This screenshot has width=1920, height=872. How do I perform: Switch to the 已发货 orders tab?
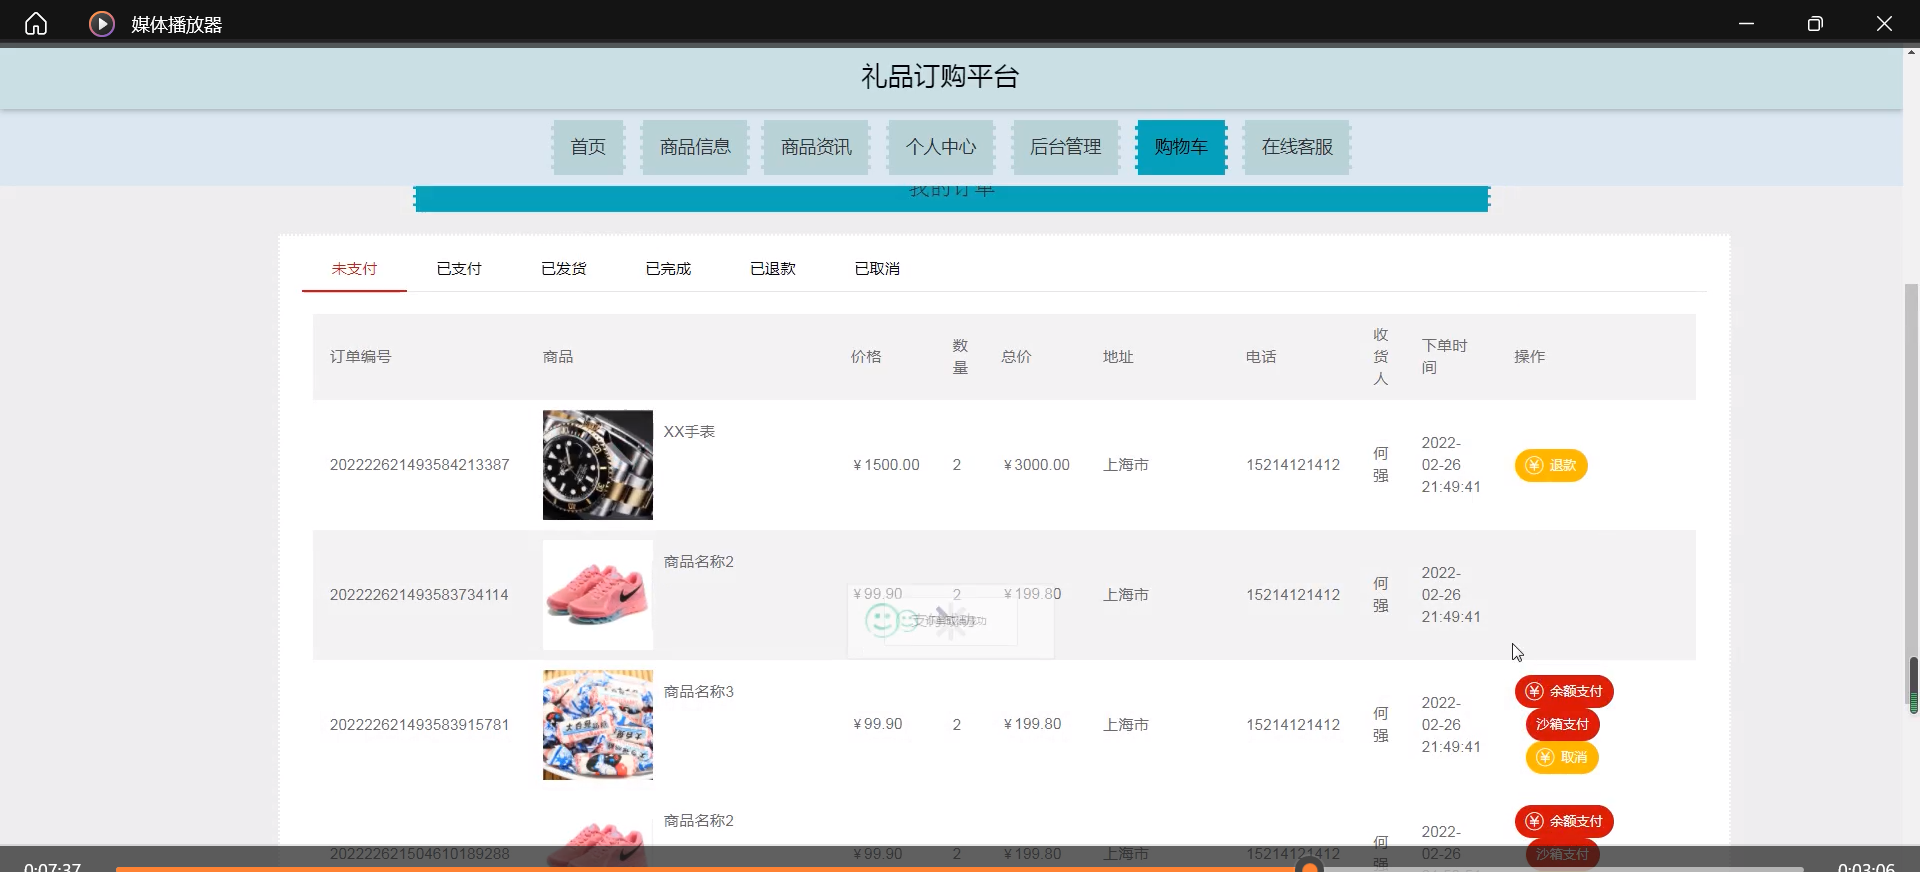click(563, 269)
